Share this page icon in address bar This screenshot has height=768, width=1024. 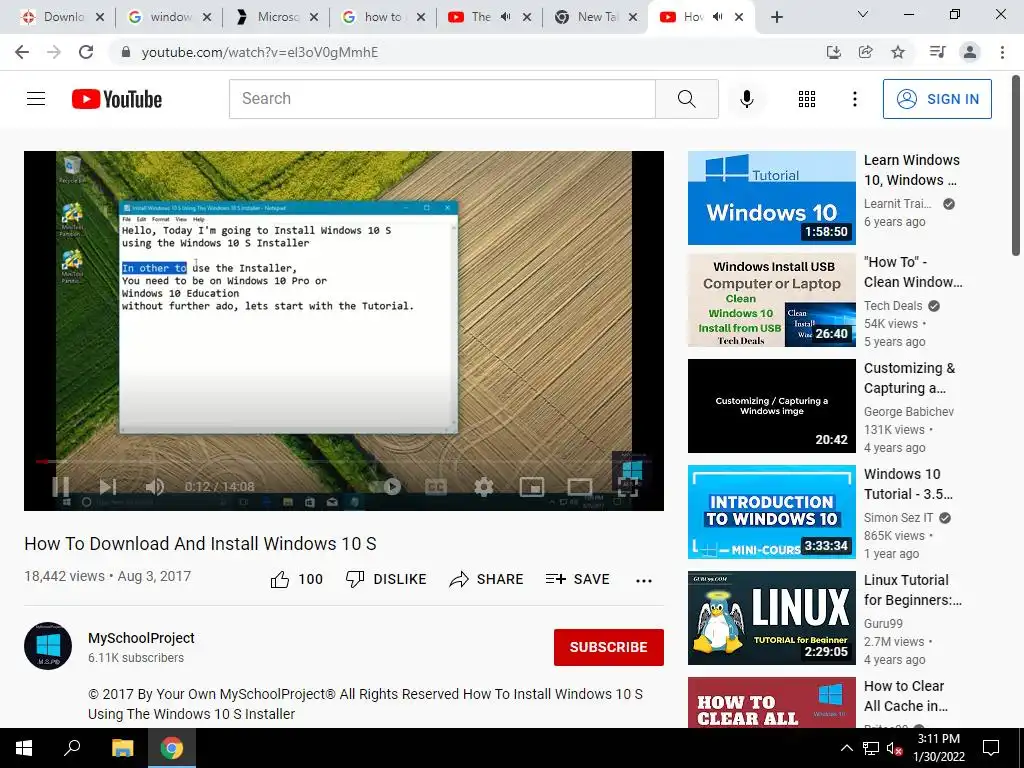[865, 52]
